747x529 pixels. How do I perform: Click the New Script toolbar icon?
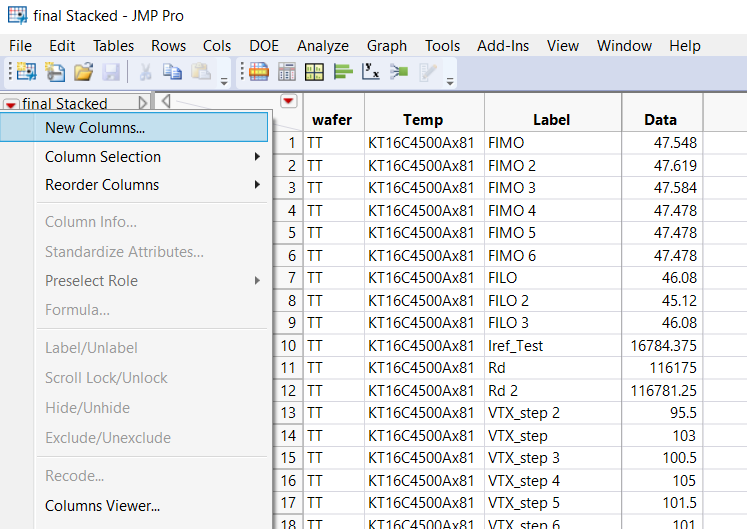click(54, 72)
